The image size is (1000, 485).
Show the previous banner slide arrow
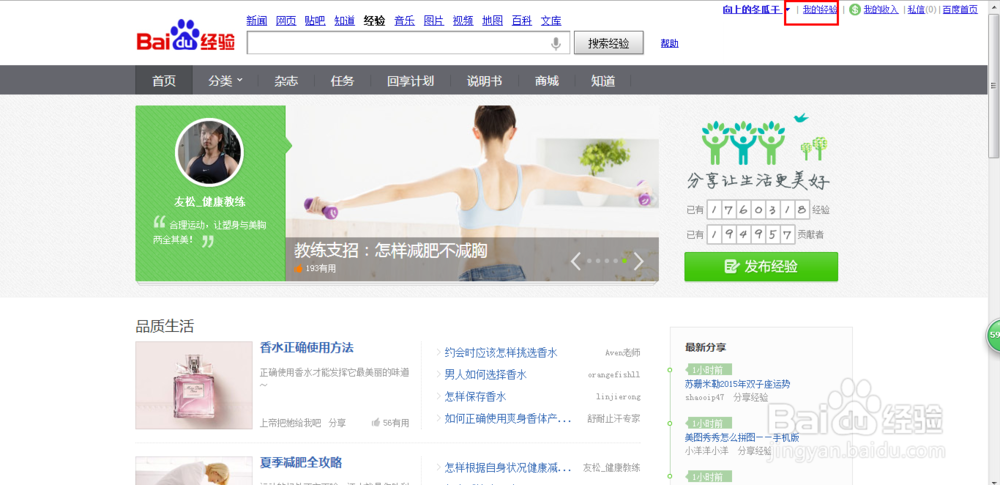tap(575, 261)
